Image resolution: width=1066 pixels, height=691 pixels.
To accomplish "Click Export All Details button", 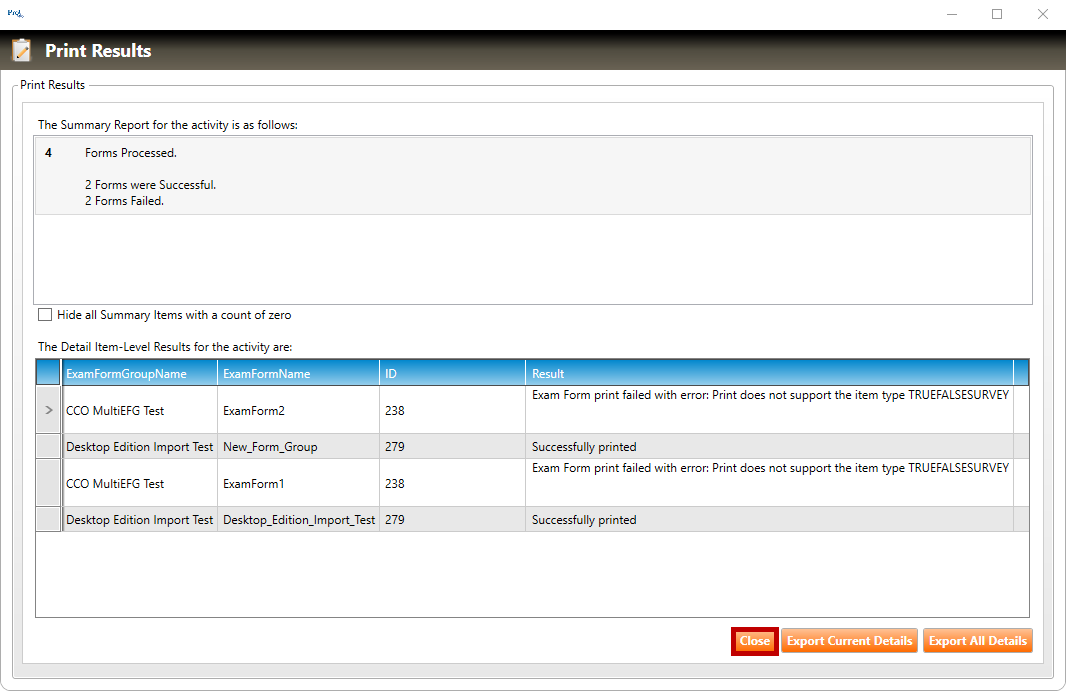I will pos(977,641).
